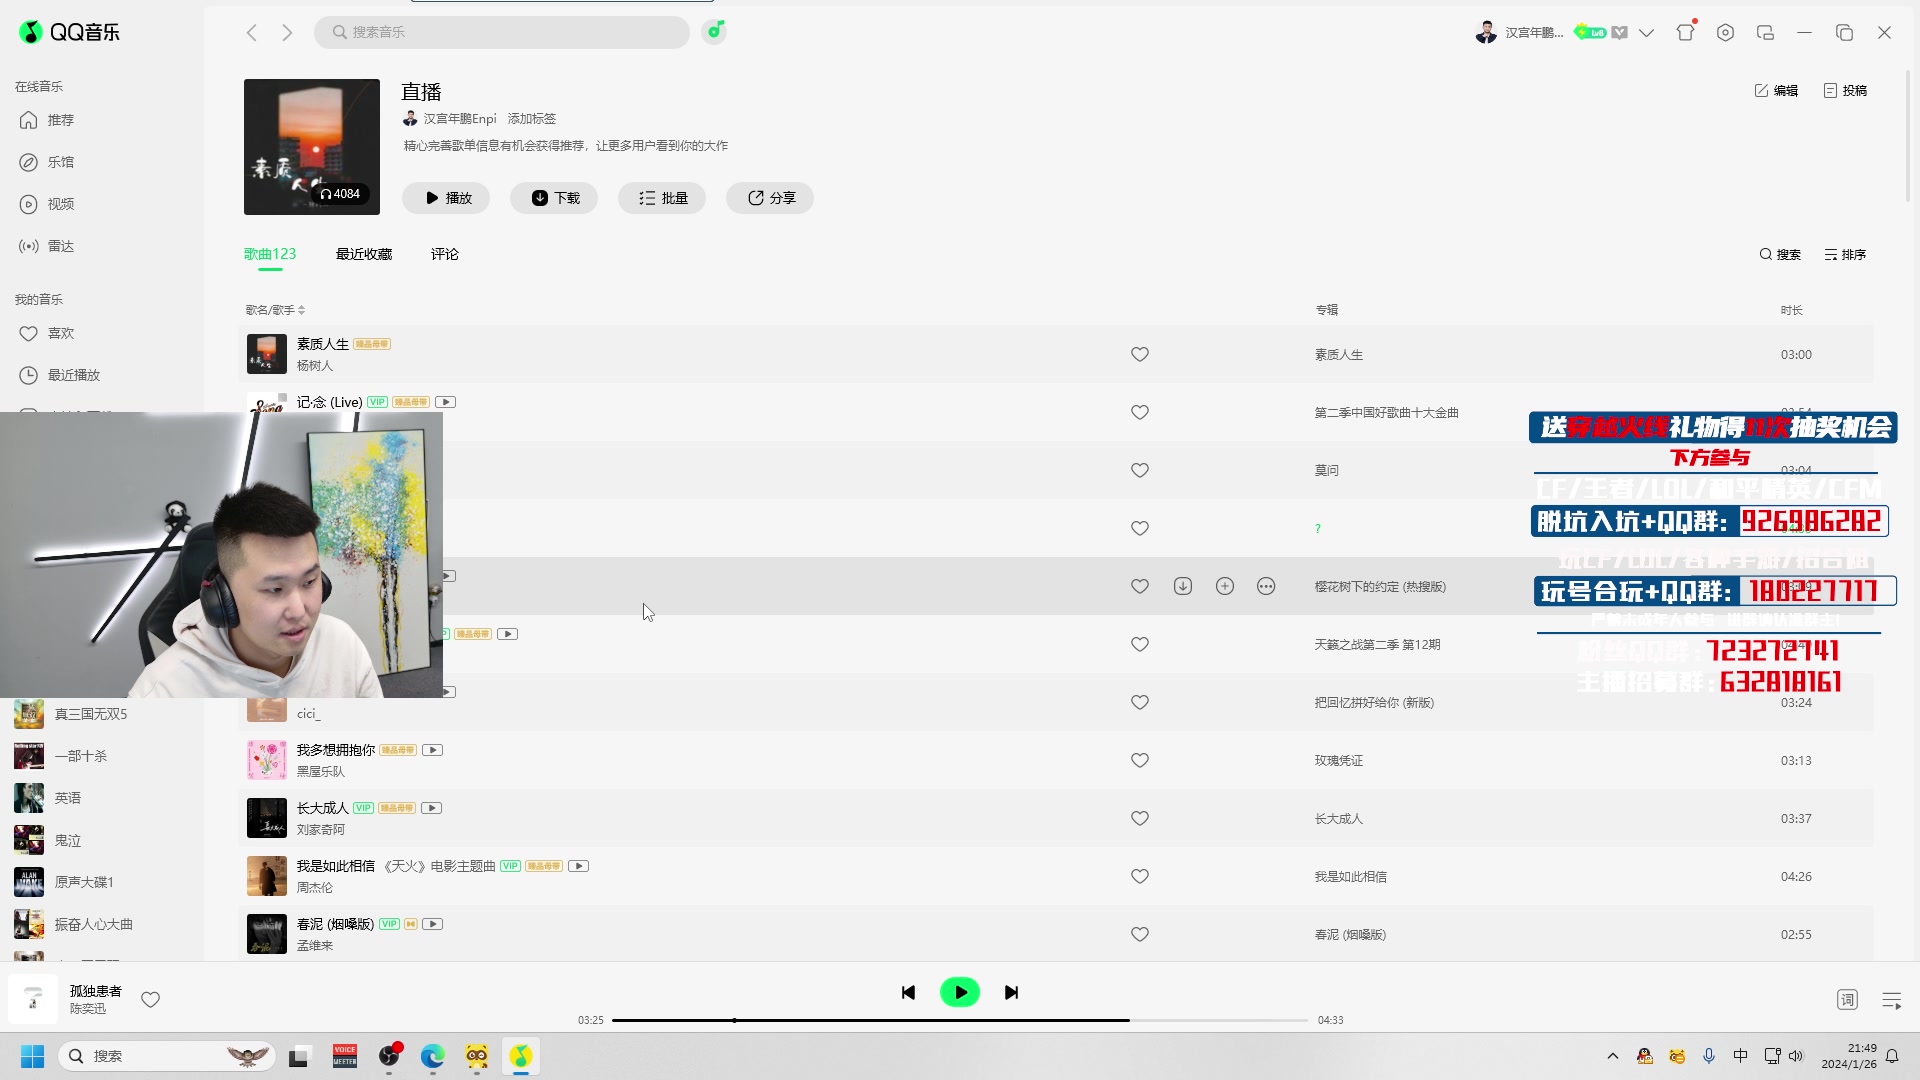Open now playing cover for 孤独患者

pos(33,998)
